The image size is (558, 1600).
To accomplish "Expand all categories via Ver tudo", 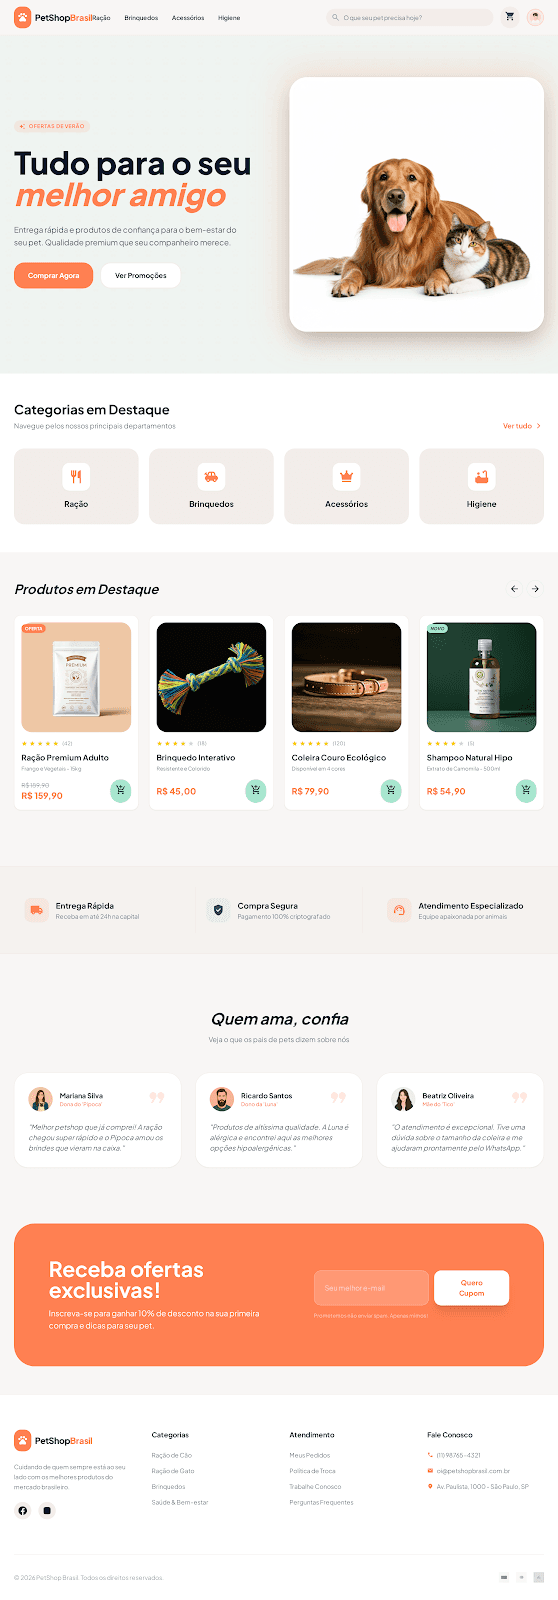I will (522, 426).
